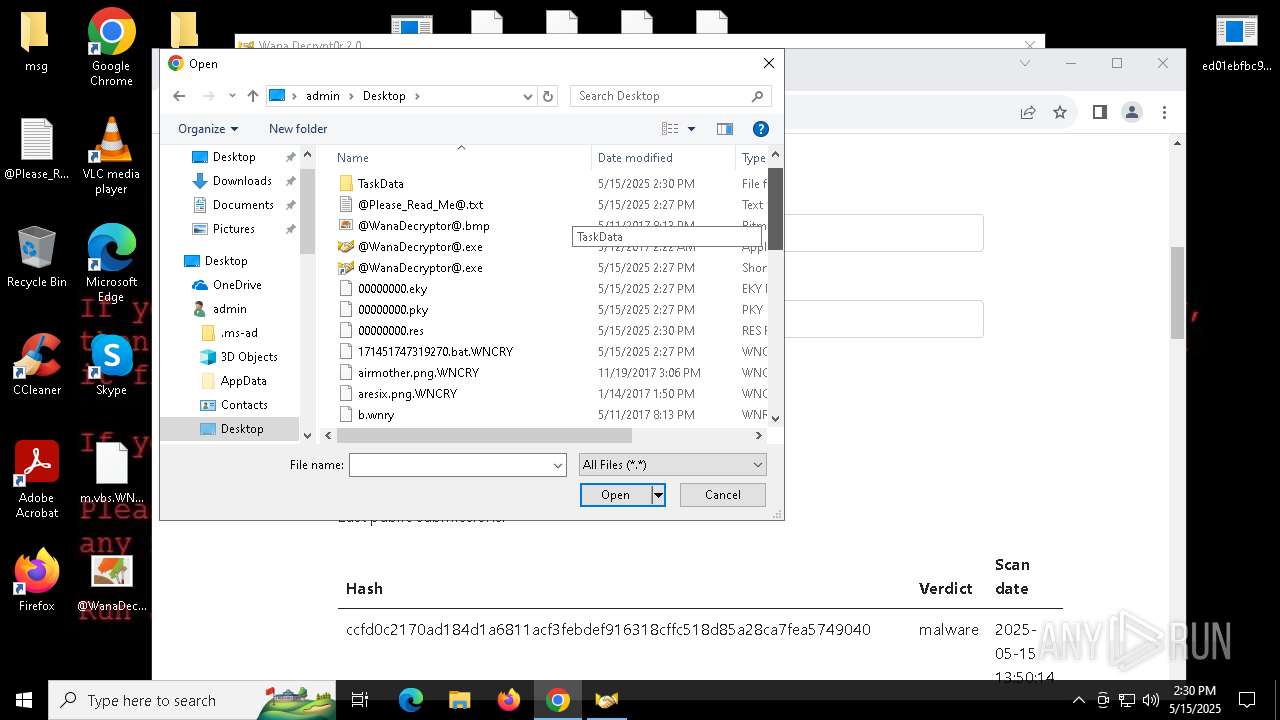The height and width of the screenshot is (720, 1280).
Task: Toggle Chrome side panel icon
Action: point(1100,113)
